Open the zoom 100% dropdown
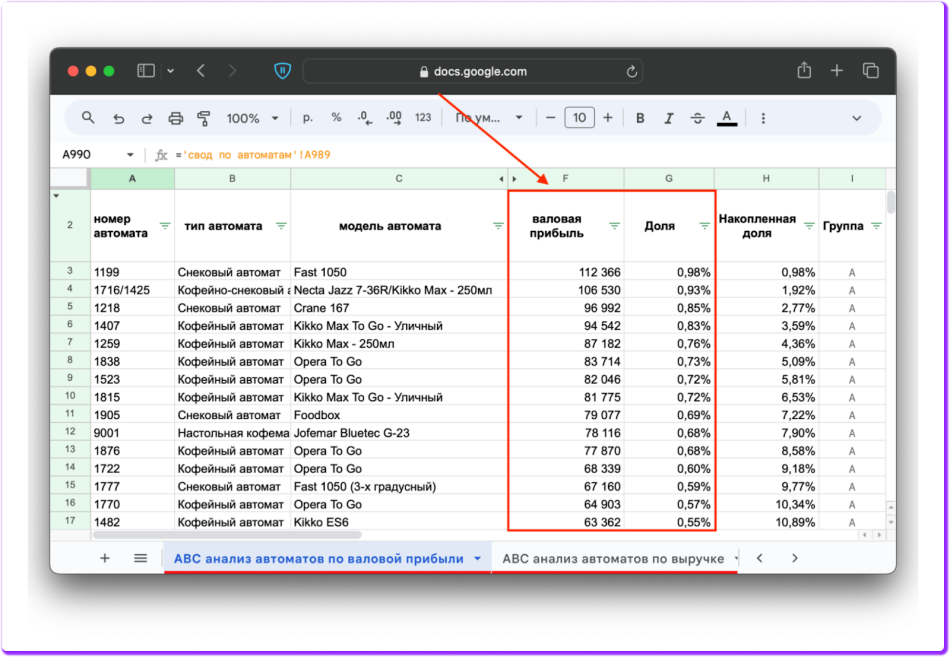Screen dimensions: 950x657 tap(252, 118)
